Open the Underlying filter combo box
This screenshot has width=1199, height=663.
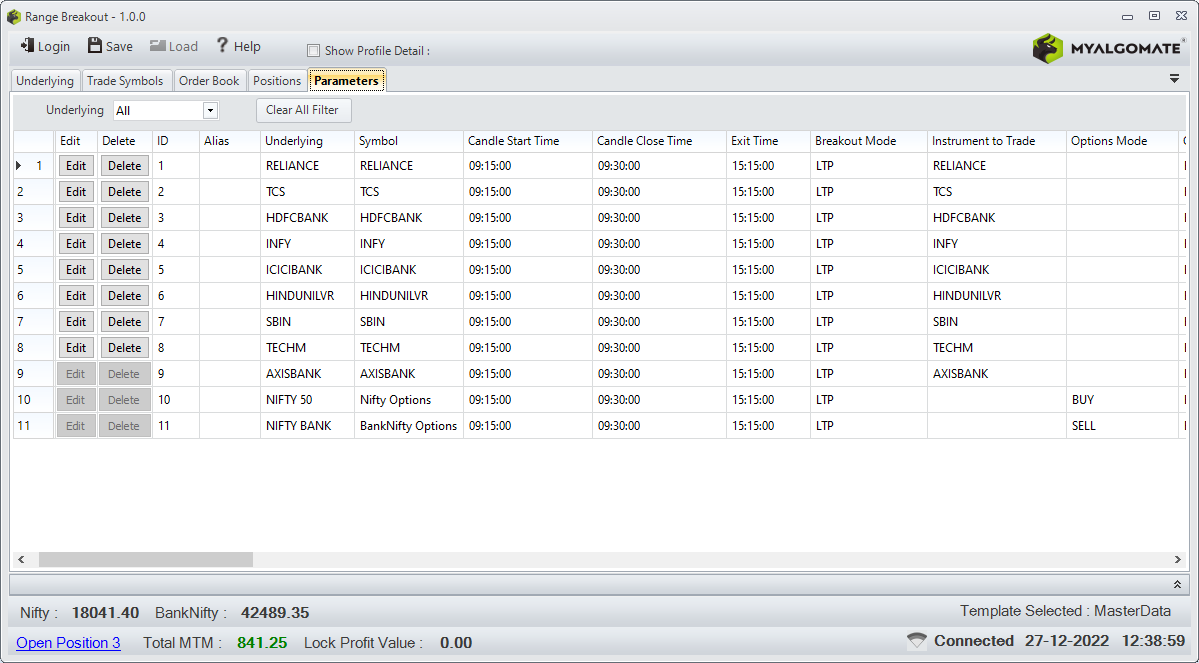point(166,110)
